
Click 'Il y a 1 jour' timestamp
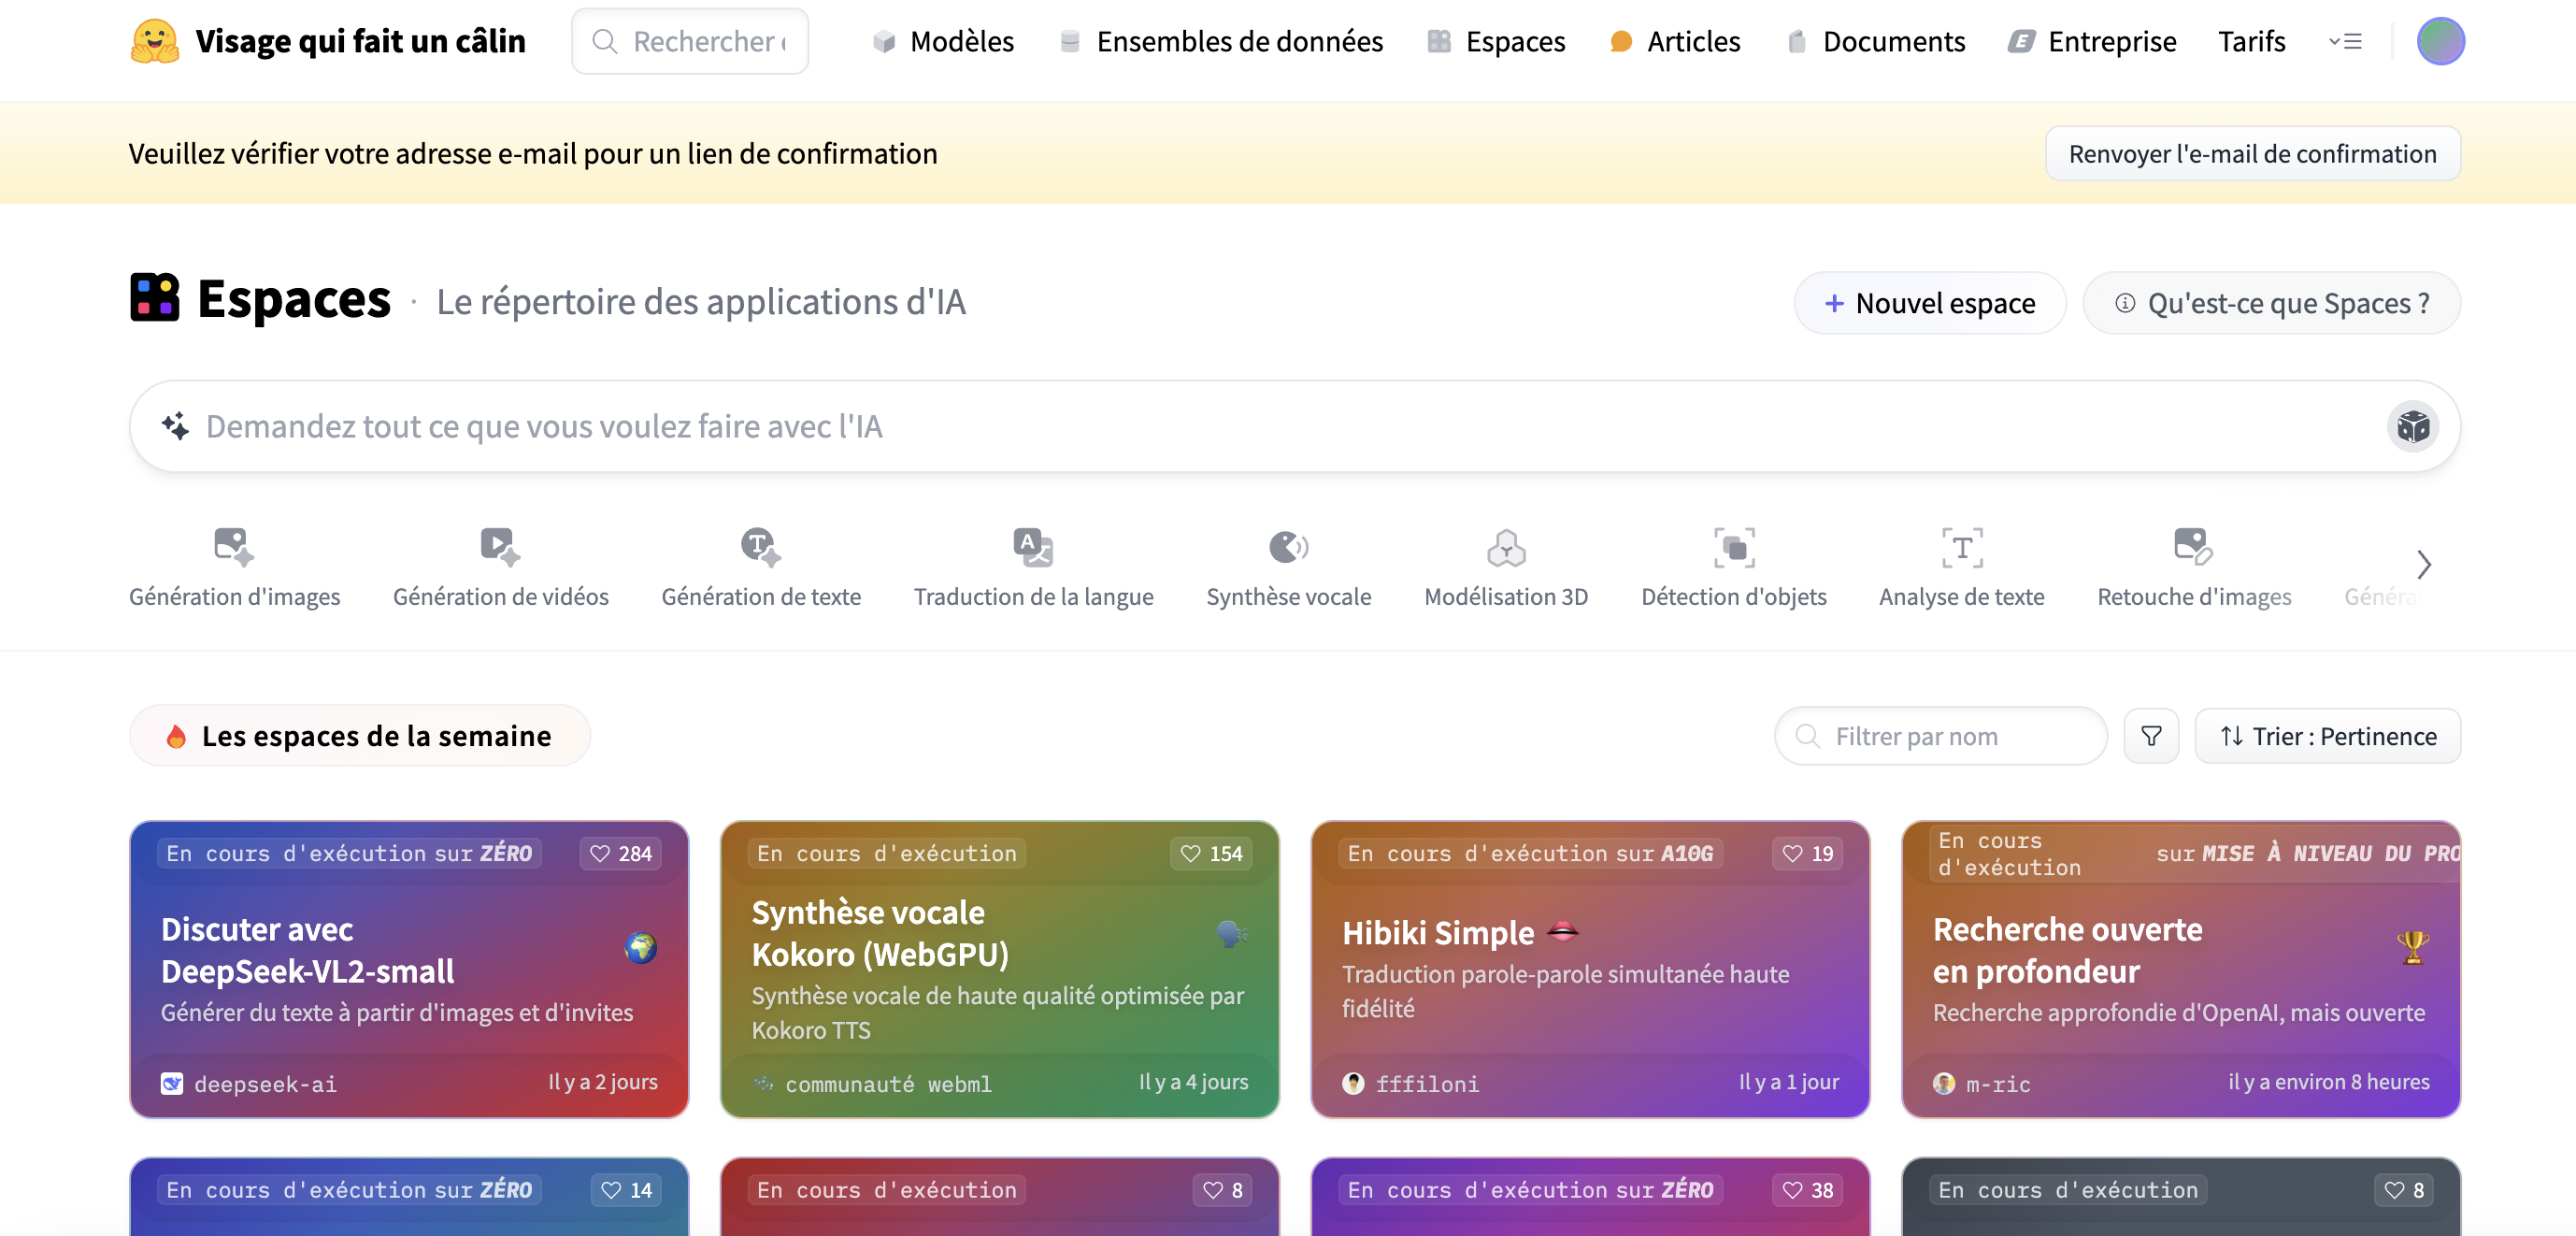(x=1788, y=1082)
